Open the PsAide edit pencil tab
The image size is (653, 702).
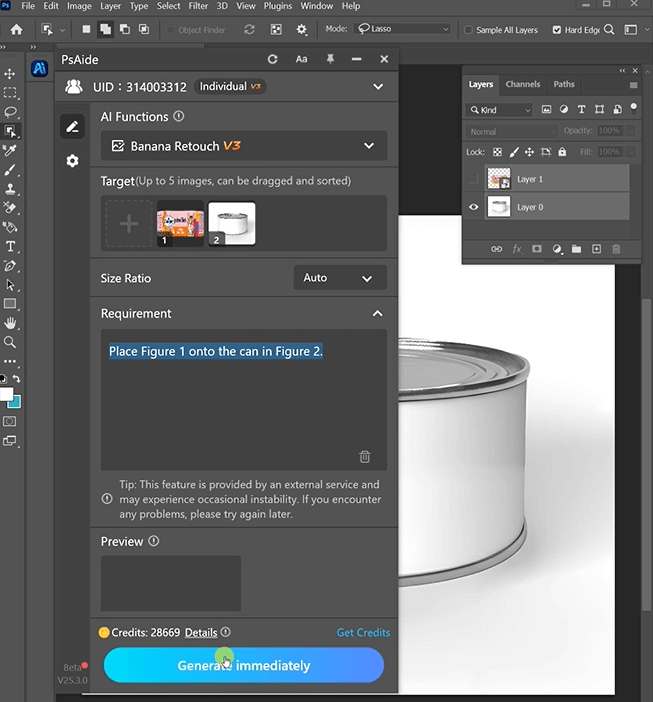73,127
